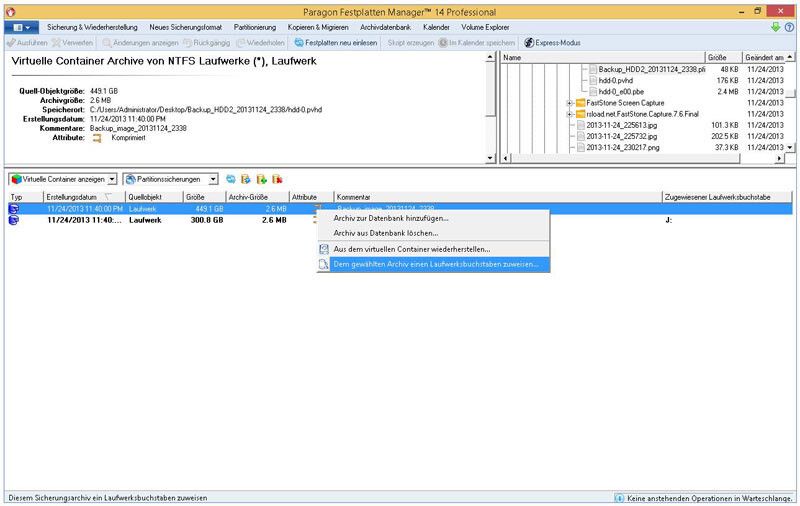Expand the rsload.net.FastStone.Capture.7.6.Final folder

569,114
